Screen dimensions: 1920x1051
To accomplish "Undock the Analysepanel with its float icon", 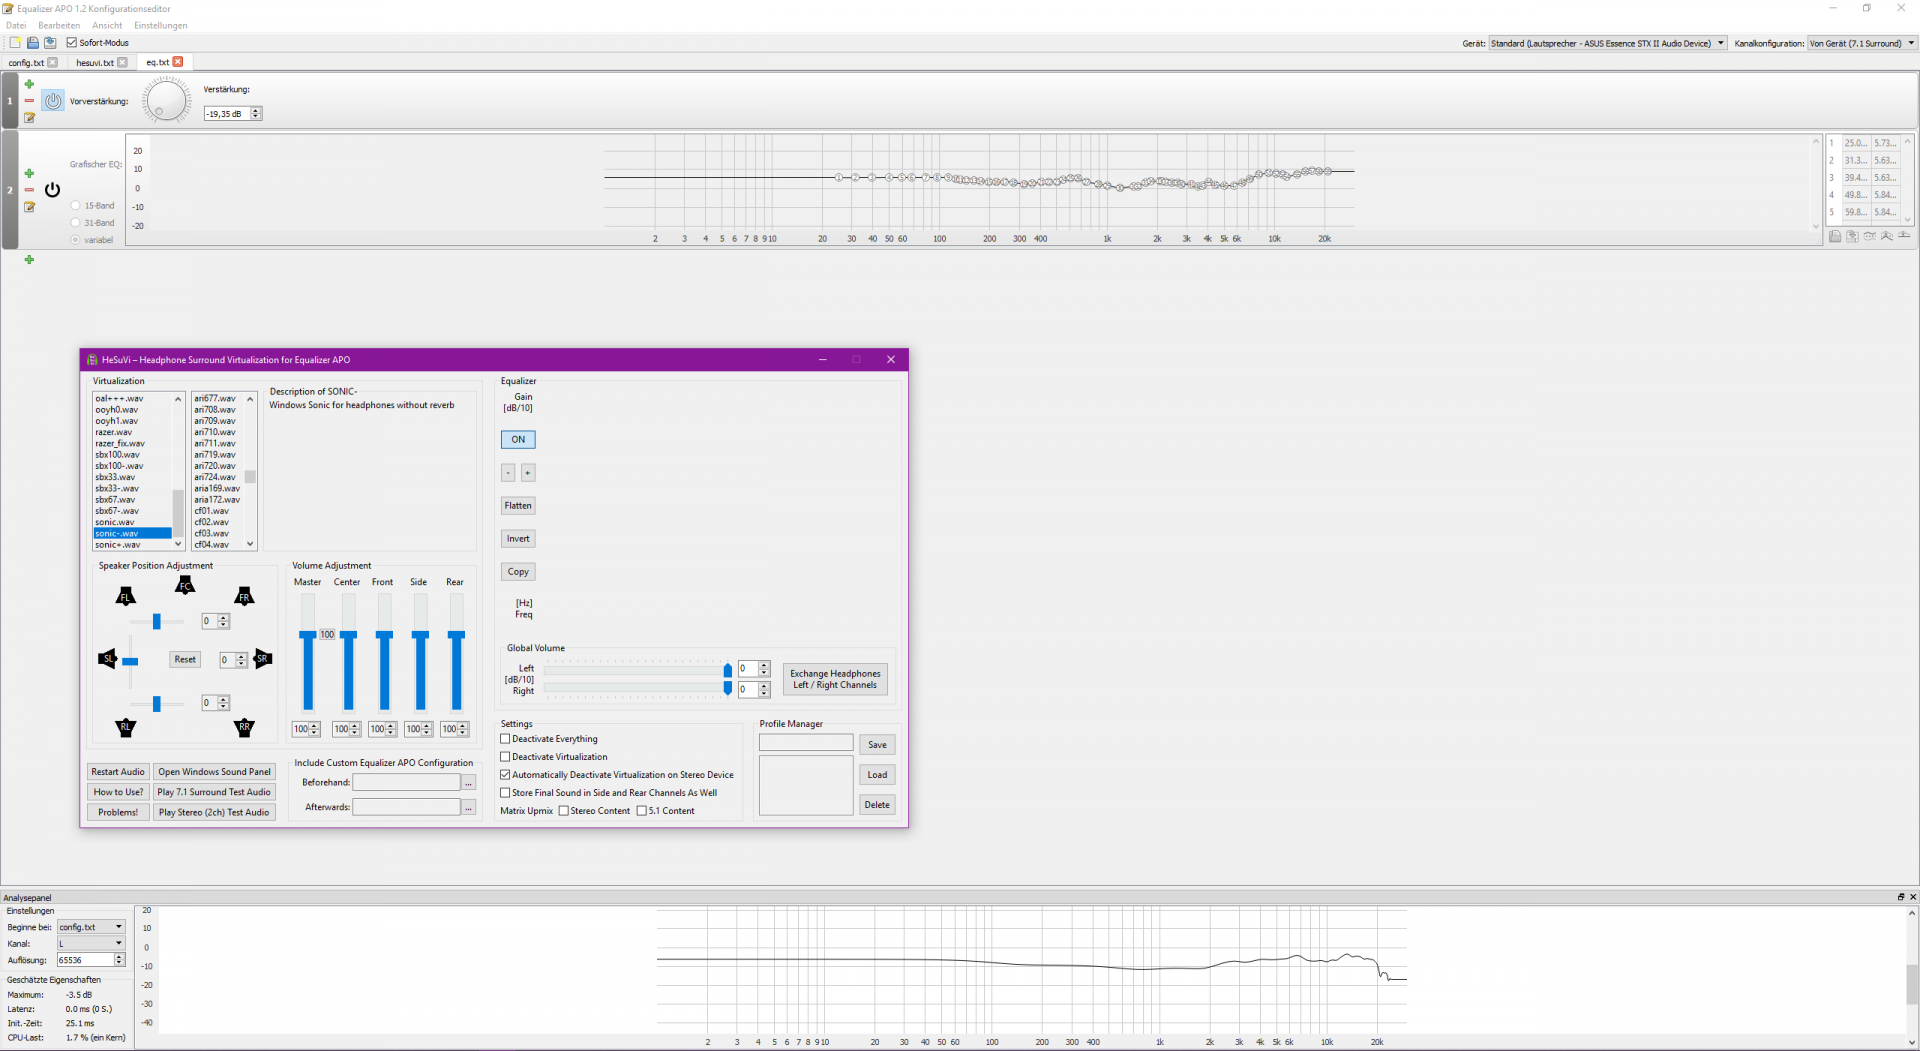I will coord(1901,897).
